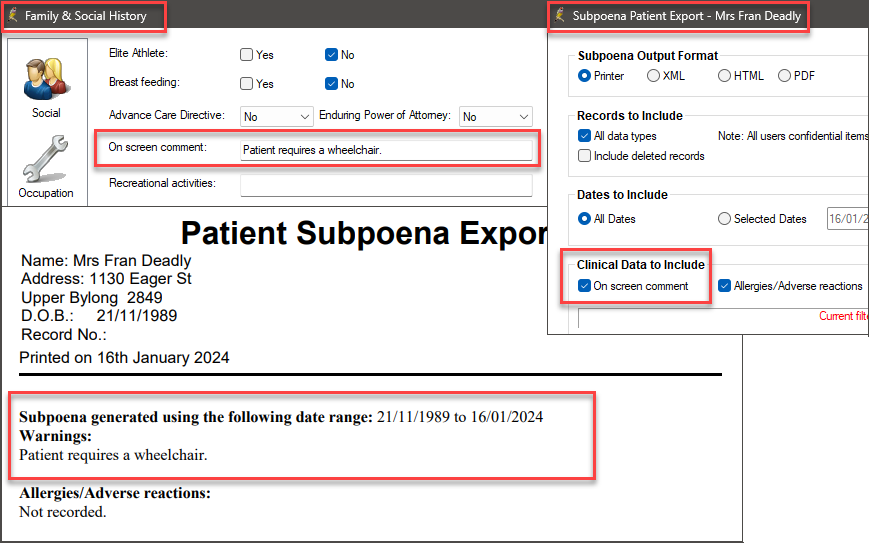Click the 'Patient requires a wheelchair.' warning text

point(113,455)
